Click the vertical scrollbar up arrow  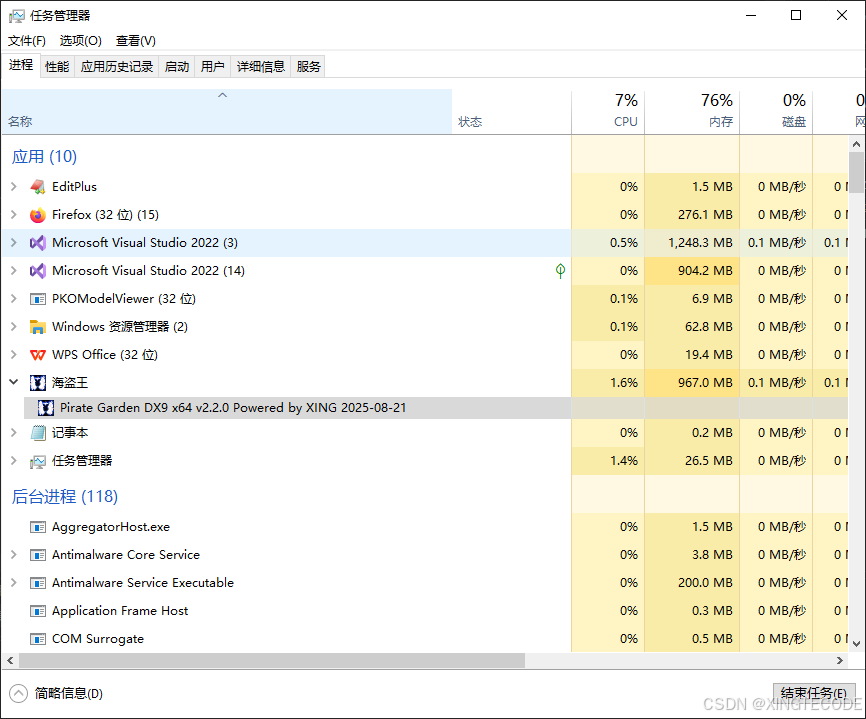click(856, 144)
